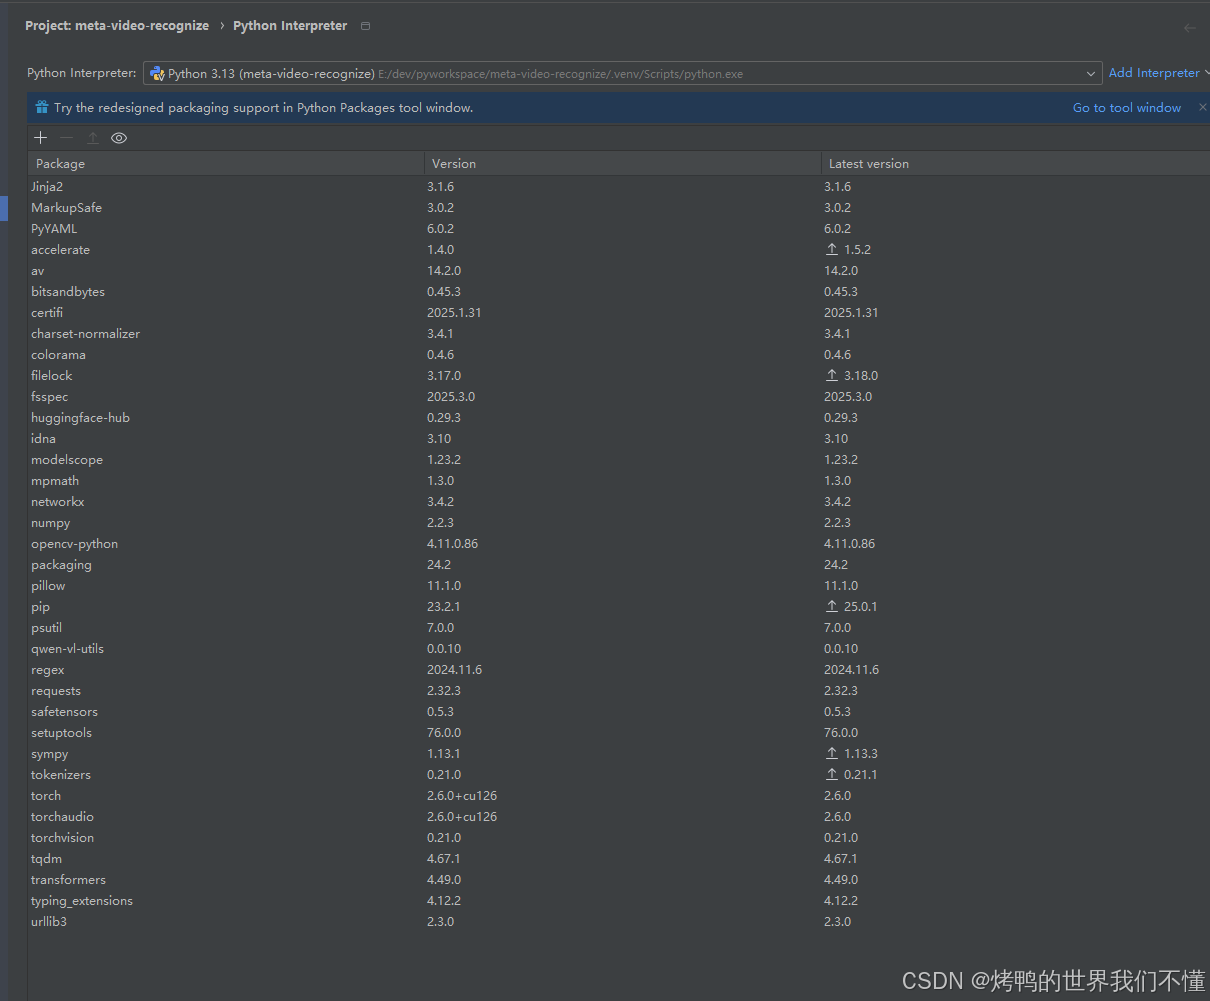Close the redesigned packaging support banner

1202,107
